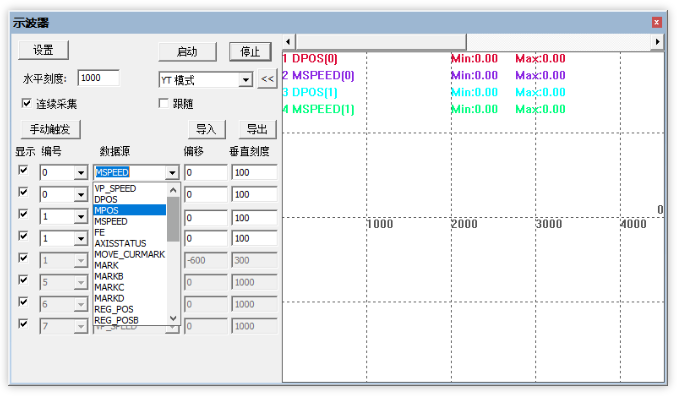This screenshot has width=680, height=398.
Task: Close the 示波器 oscilloscope window
Action: pos(657,22)
